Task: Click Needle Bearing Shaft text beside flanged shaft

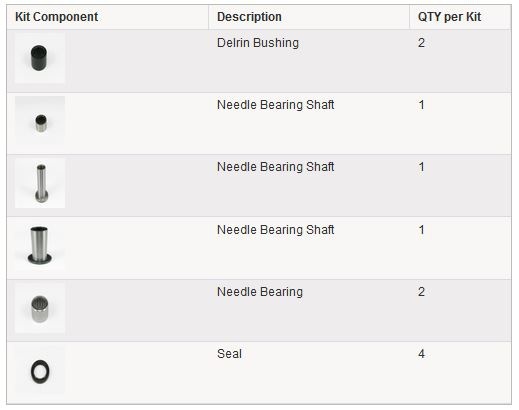Action: coord(275,230)
